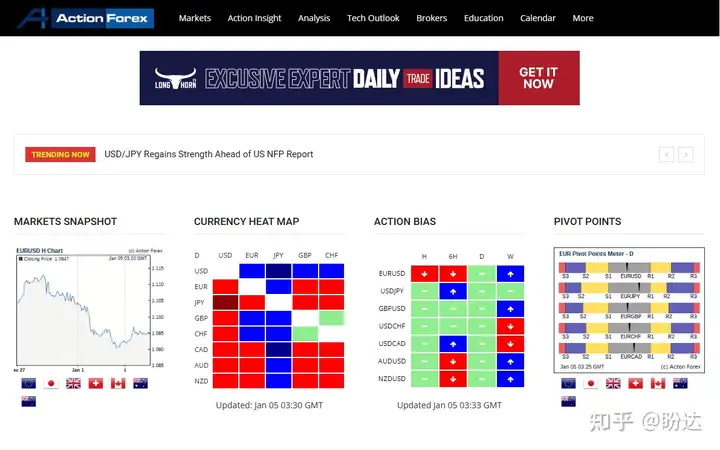The image size is (720, 450).
Task: Pick New Zealand flag under Pivot Points
Action: pyautogui.click(x=568, y=402)
